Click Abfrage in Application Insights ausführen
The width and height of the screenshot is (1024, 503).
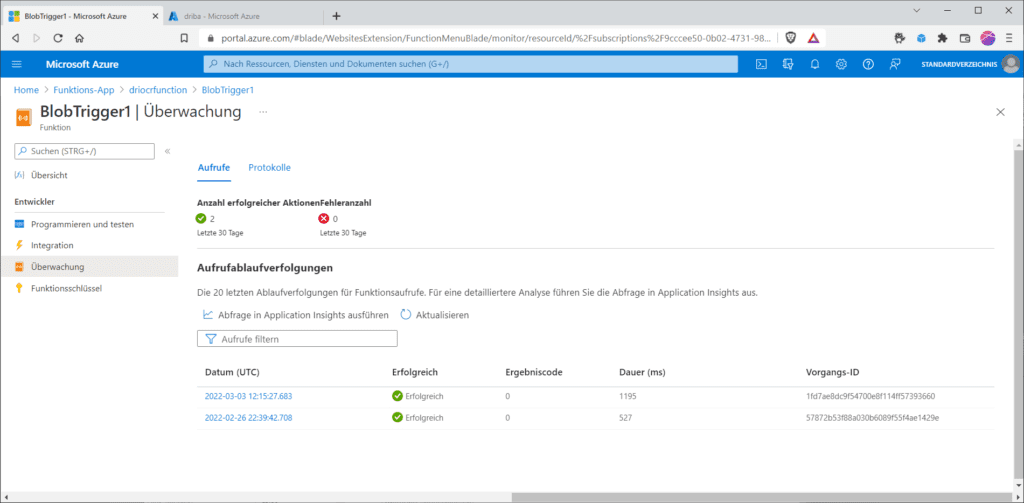pos(296,315)
